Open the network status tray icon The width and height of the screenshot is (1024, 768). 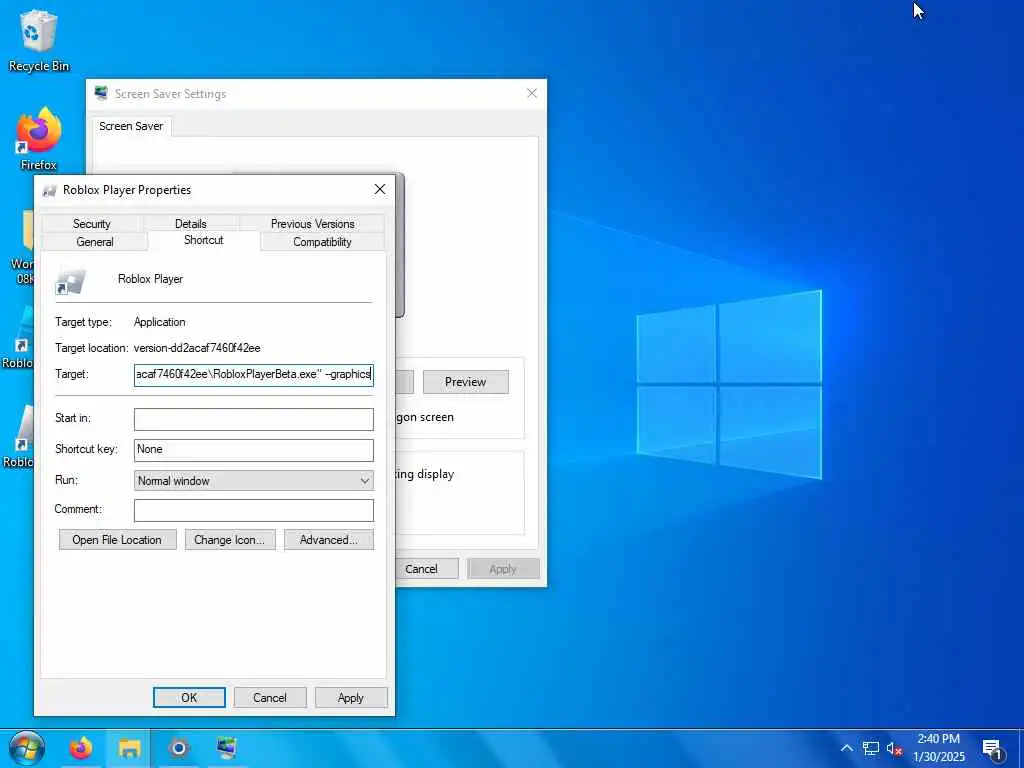(x=871, y=748)
